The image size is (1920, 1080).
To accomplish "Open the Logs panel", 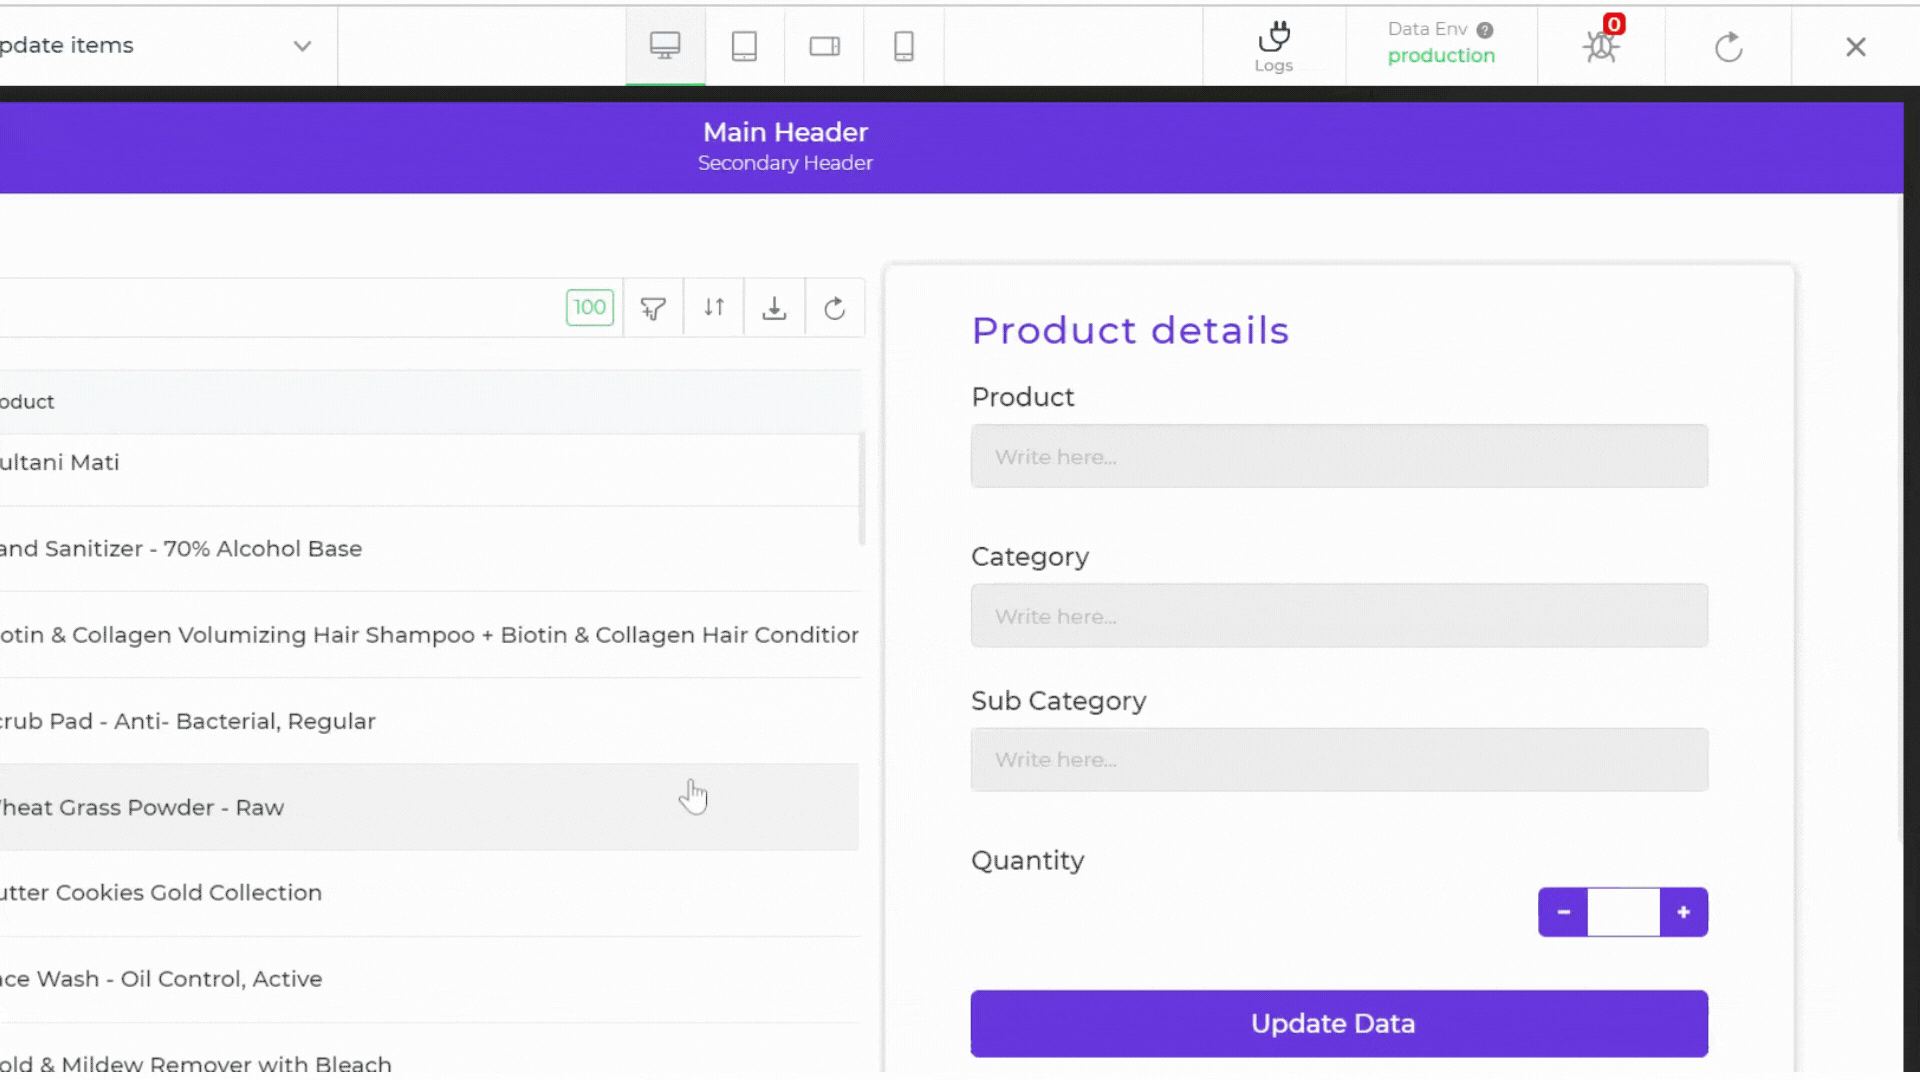I will tap(1273, 46).
